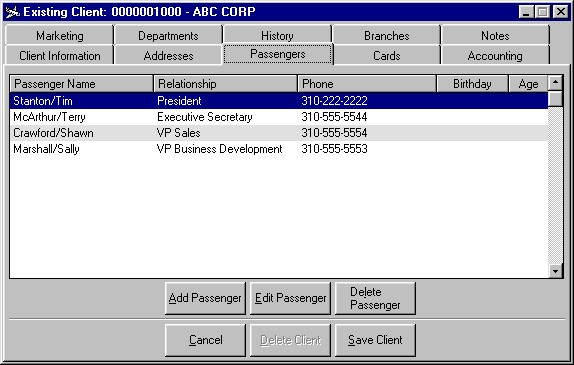Switch to the Departments tab
This screenshot has width=574, height=365.
point(168,35)
